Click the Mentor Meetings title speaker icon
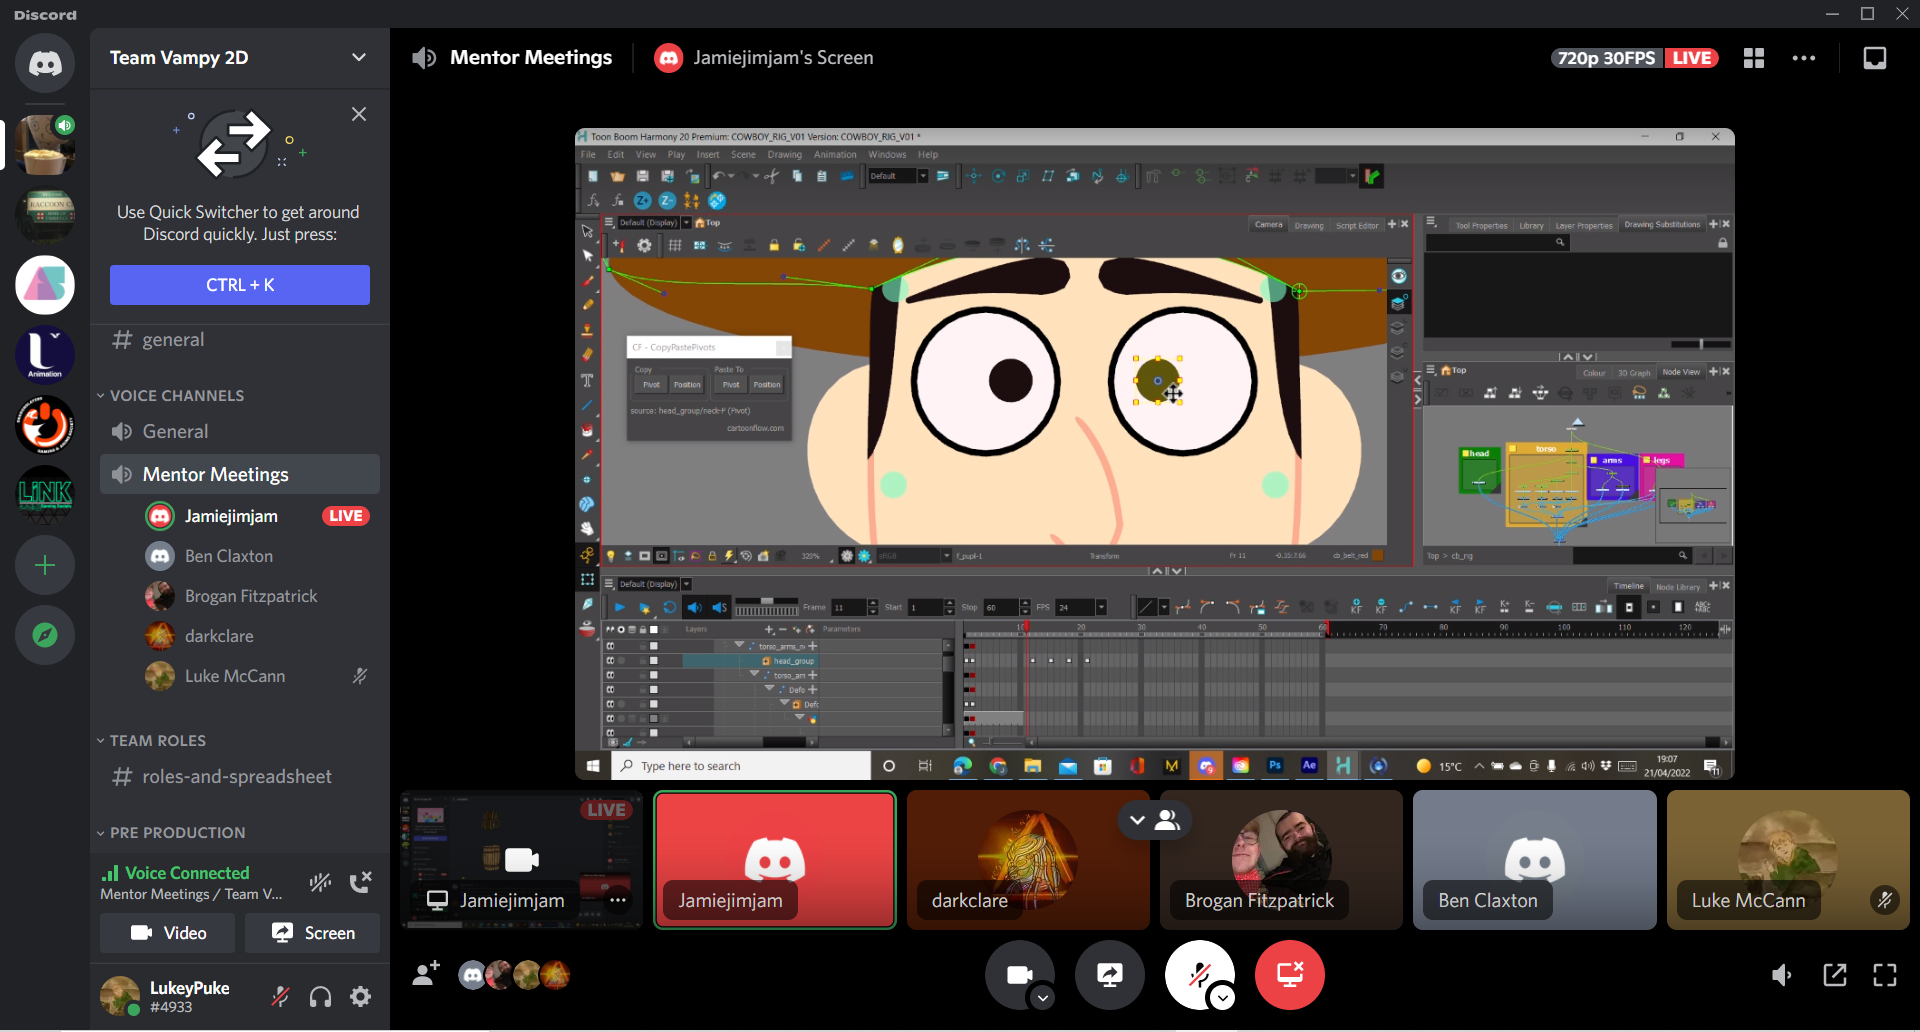 pos(424,58)
